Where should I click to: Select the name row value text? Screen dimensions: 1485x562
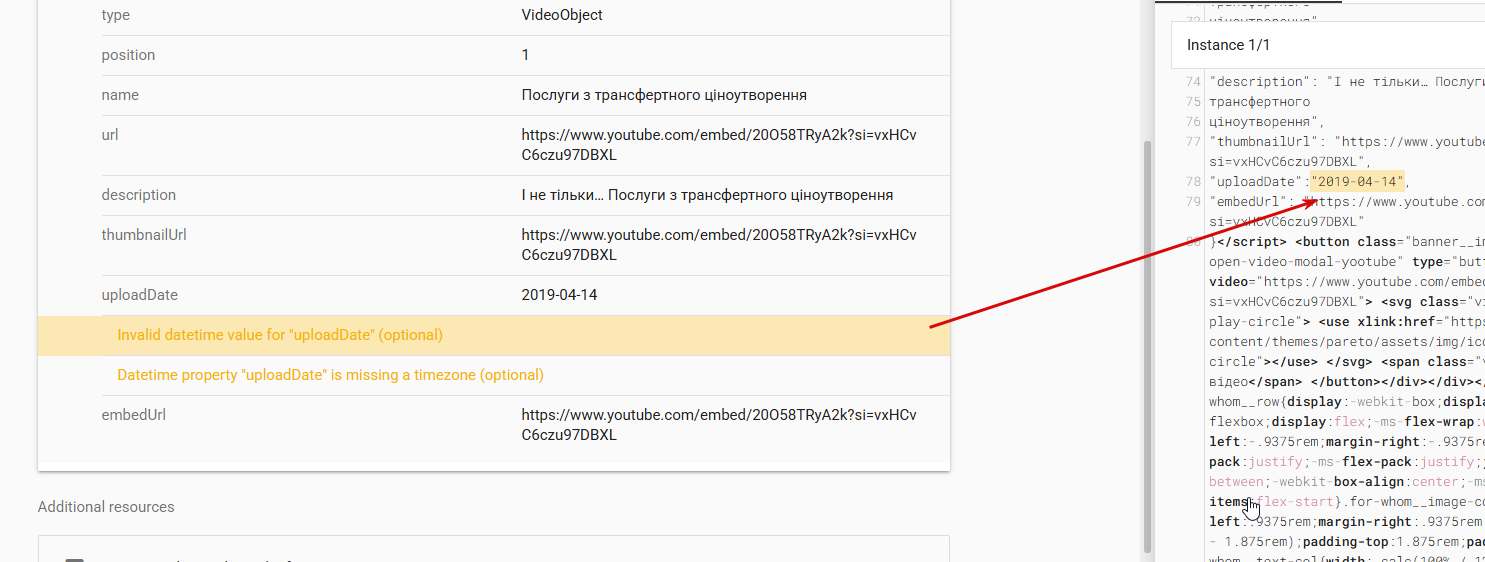click(x=664, y=95)
